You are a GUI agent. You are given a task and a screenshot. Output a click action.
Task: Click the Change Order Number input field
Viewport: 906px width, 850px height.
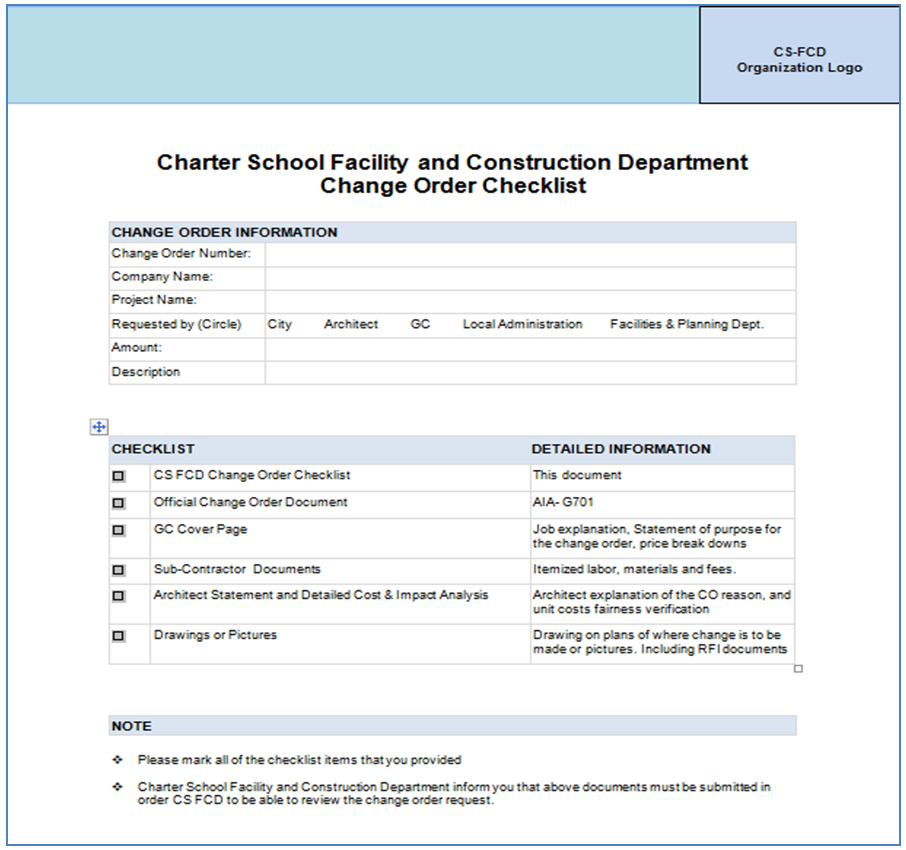pos(530,254)
